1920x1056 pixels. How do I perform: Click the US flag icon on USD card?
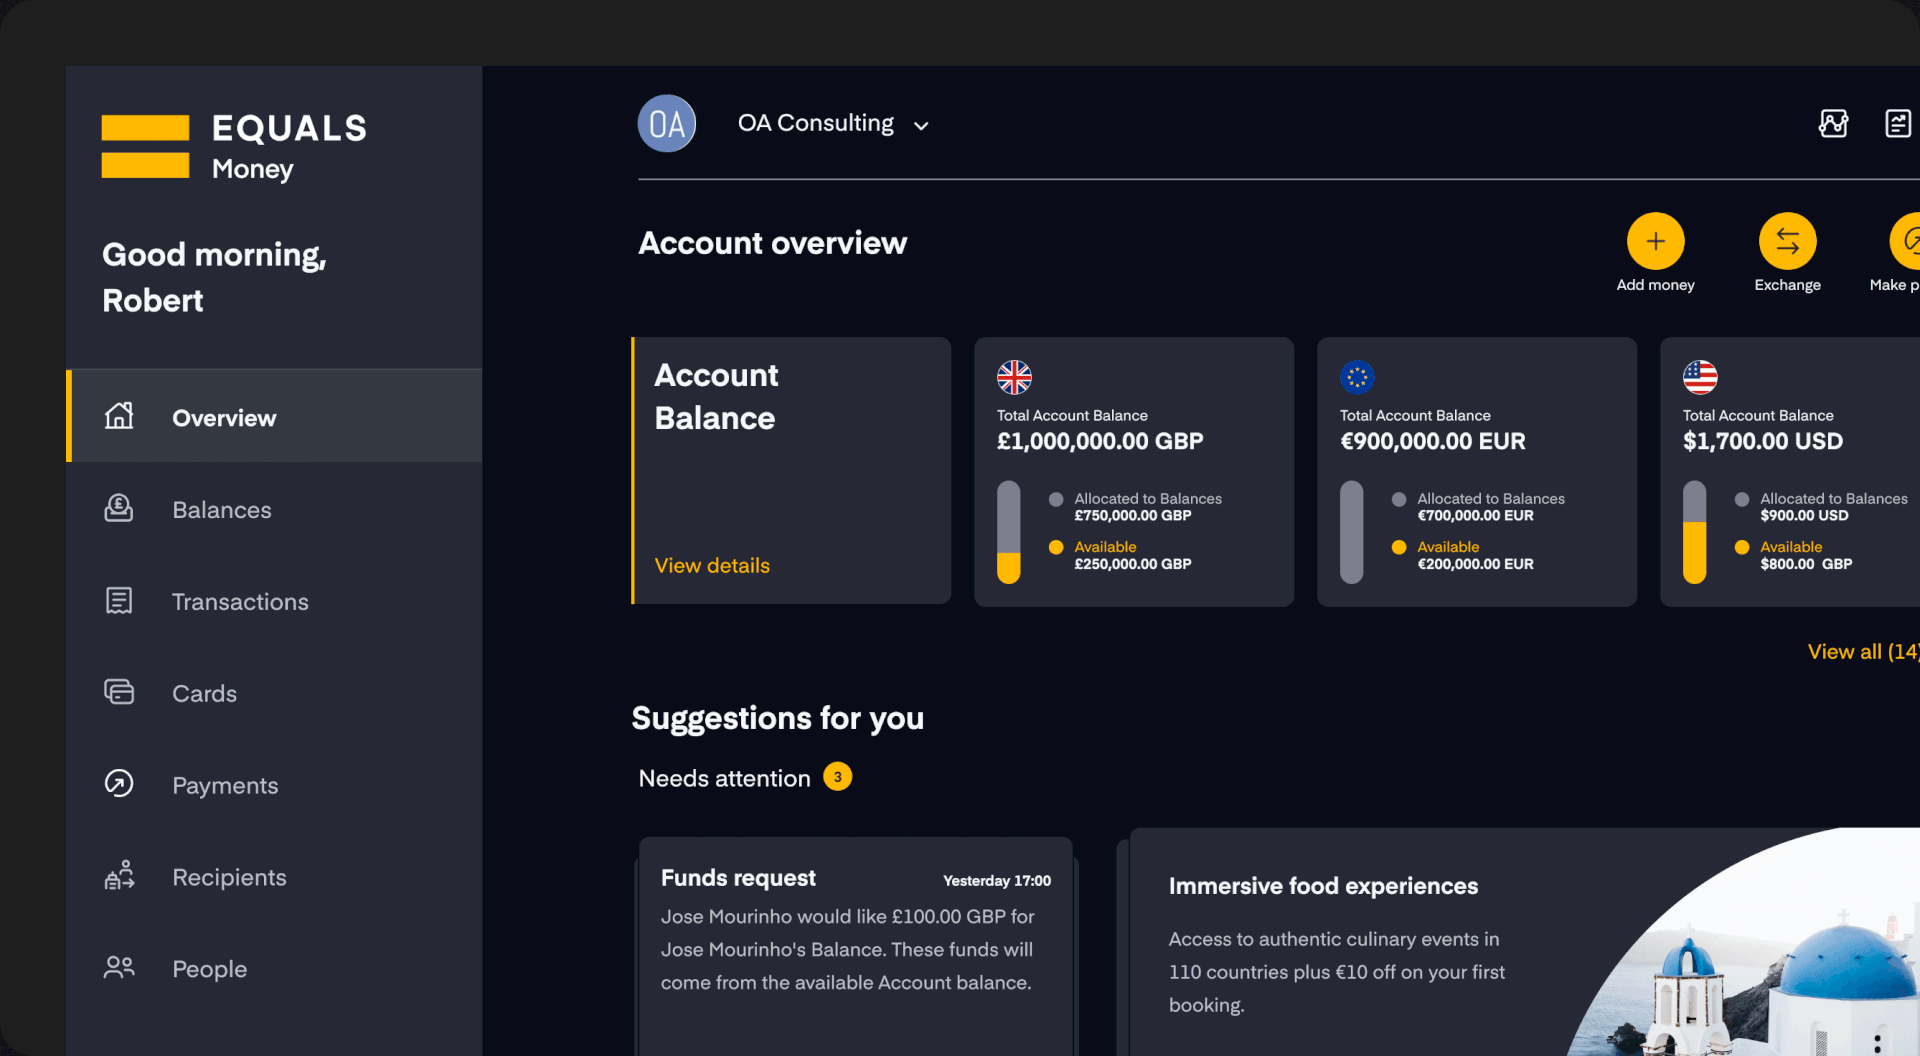[x=1700, y=377]
